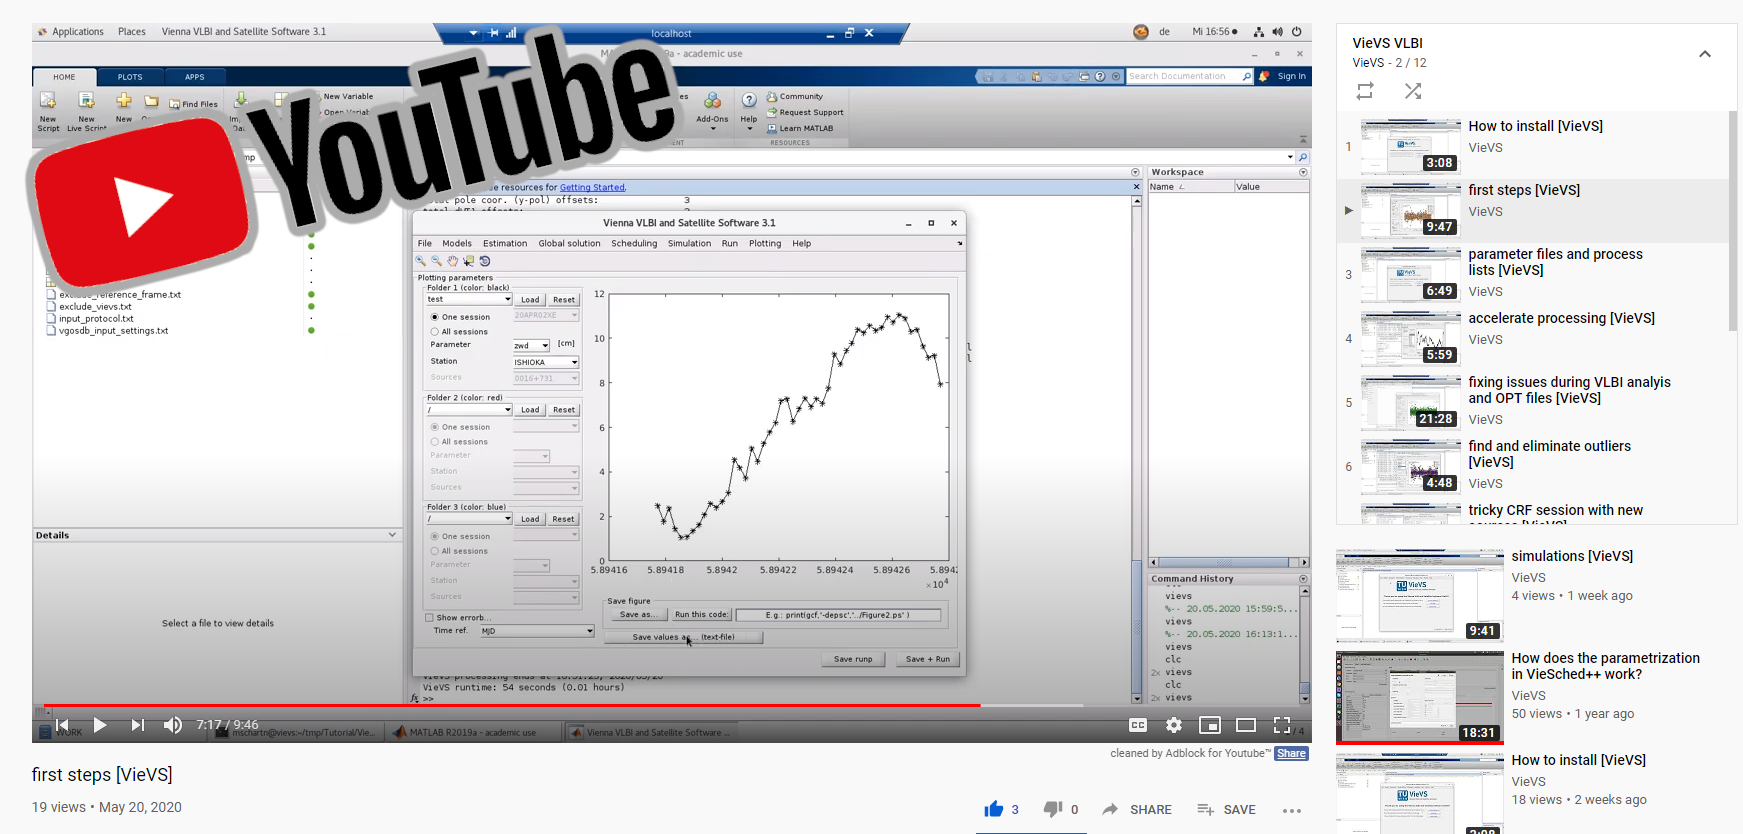Image resolution: width=1743 pixels, height=834 pixels.
Task: Toggle closed captions CC button
Action: click(1138, 725)
